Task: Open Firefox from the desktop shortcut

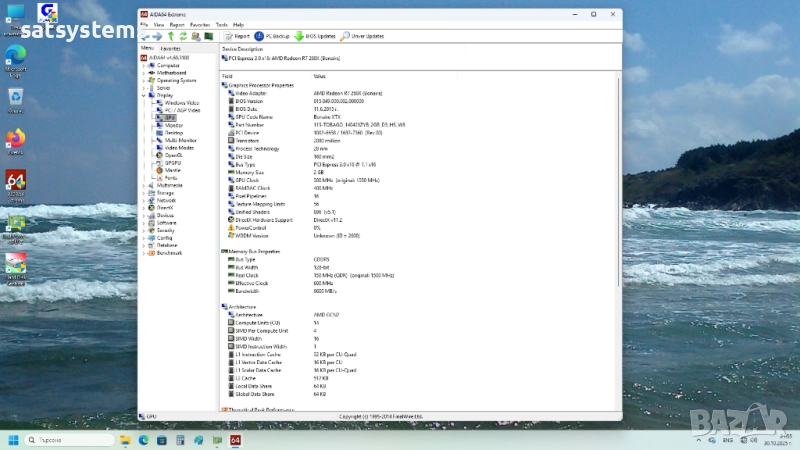Action: pos(16,139)
